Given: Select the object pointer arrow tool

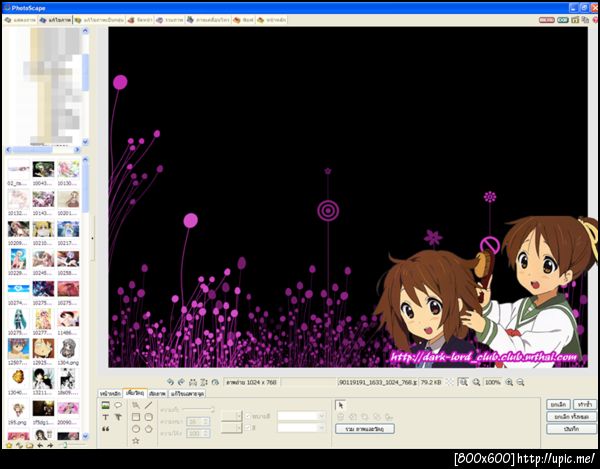Looking at the screenshot, I should tap(341, 405).
